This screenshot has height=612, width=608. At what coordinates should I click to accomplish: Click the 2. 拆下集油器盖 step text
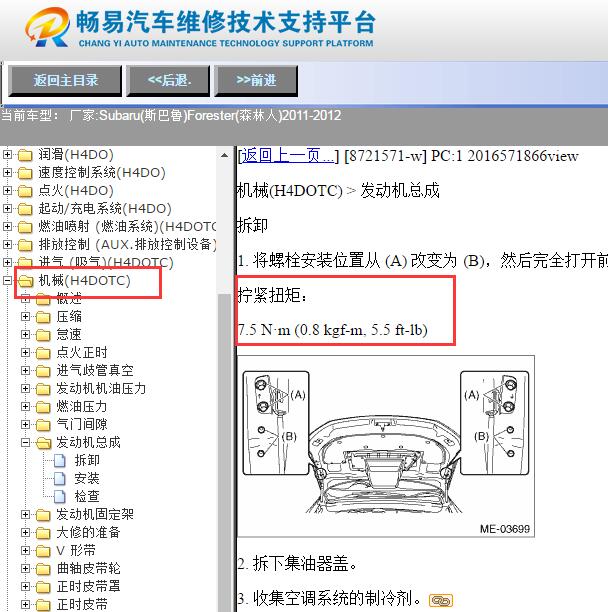pyautogui.click(x=297, y=564)
